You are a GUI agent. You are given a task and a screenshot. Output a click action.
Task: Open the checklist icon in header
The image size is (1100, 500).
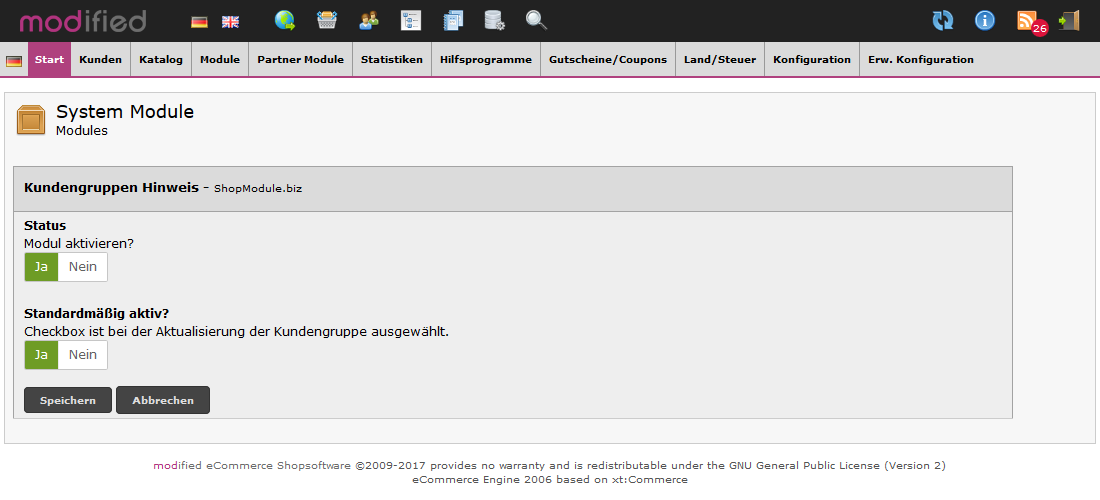pos(410,20)
